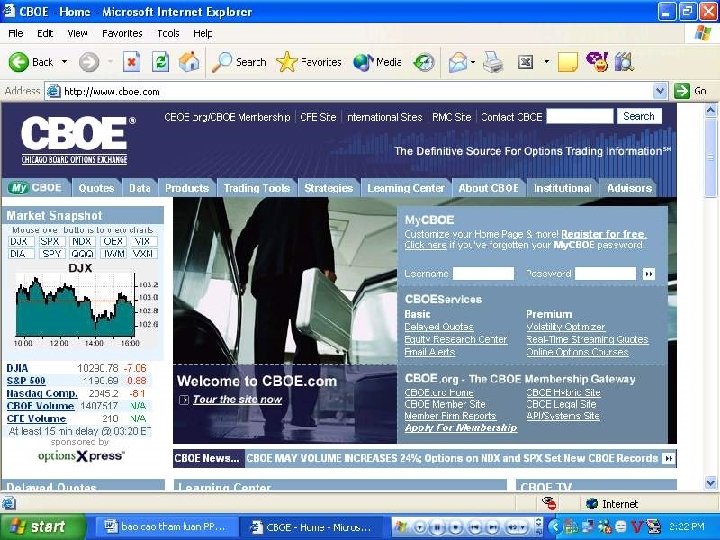Screen dimensions: 720x540
Task: Click the Back arrow icon
Action: (18, 62)
